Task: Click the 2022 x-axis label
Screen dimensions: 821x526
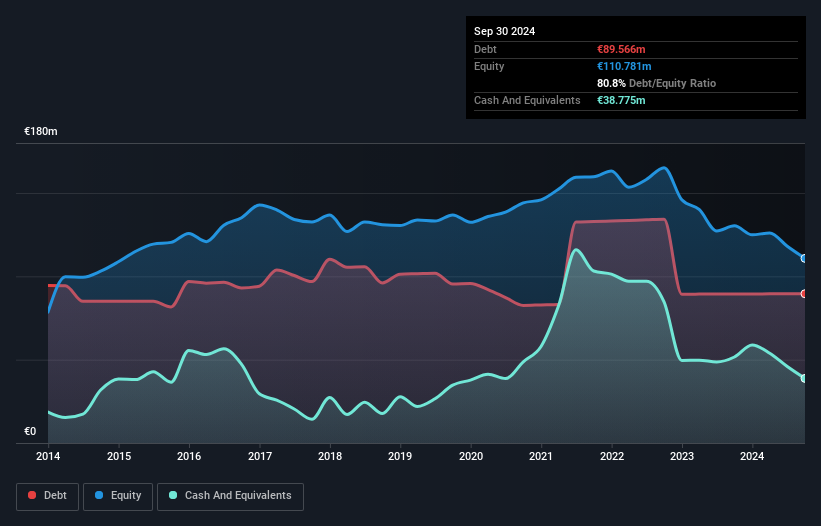Action: coord(612,456)
